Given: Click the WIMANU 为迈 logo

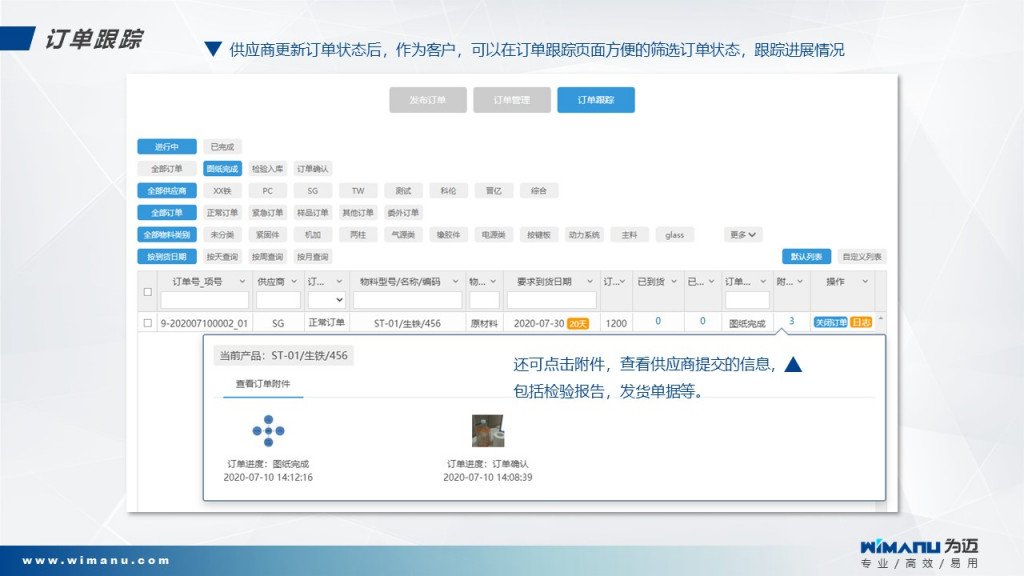Looking at the screenshot, I should (x=918, y=548).
